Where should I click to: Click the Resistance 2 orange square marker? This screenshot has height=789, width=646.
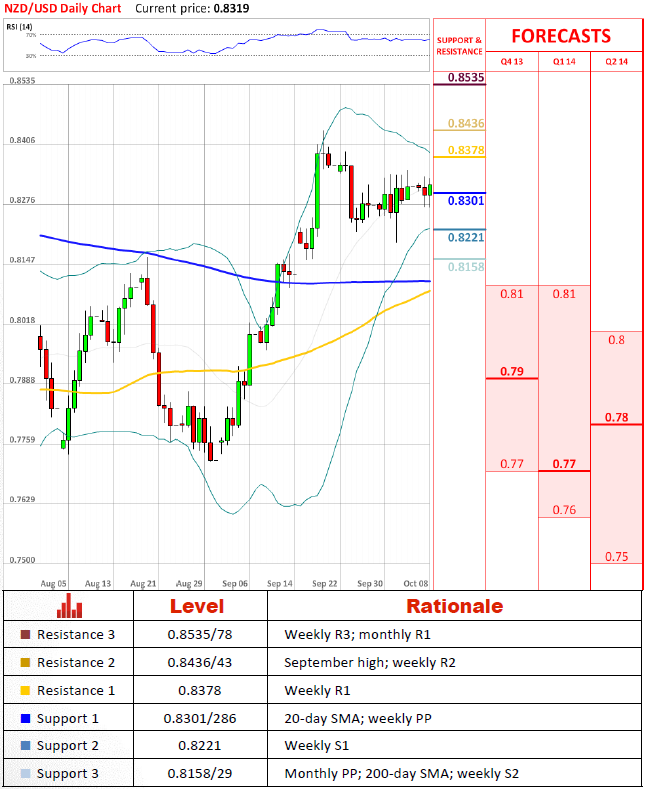[x=26, y=663]
